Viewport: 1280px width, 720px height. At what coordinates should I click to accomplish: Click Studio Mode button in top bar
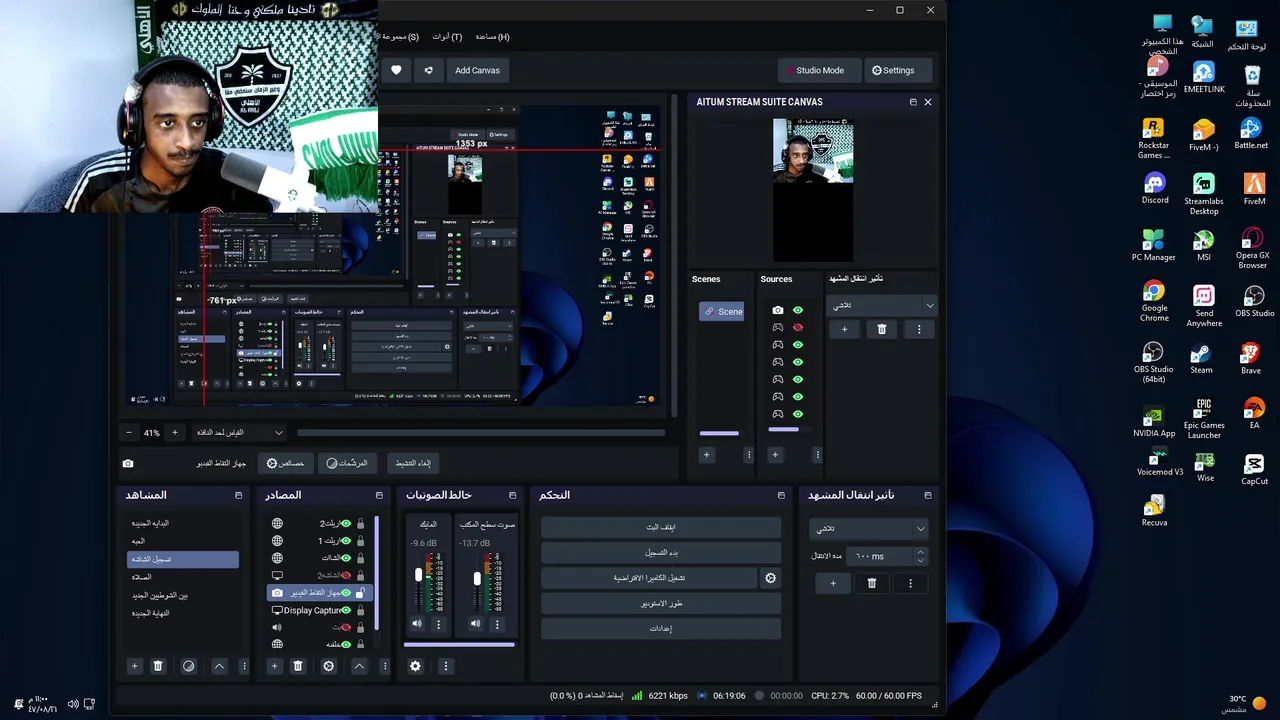tap(819, 70)
